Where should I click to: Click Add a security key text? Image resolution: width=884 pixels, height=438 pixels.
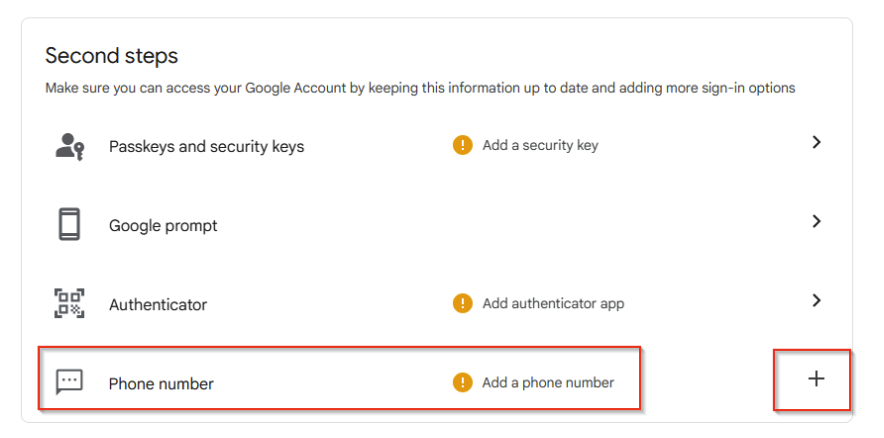click(540, 145)
